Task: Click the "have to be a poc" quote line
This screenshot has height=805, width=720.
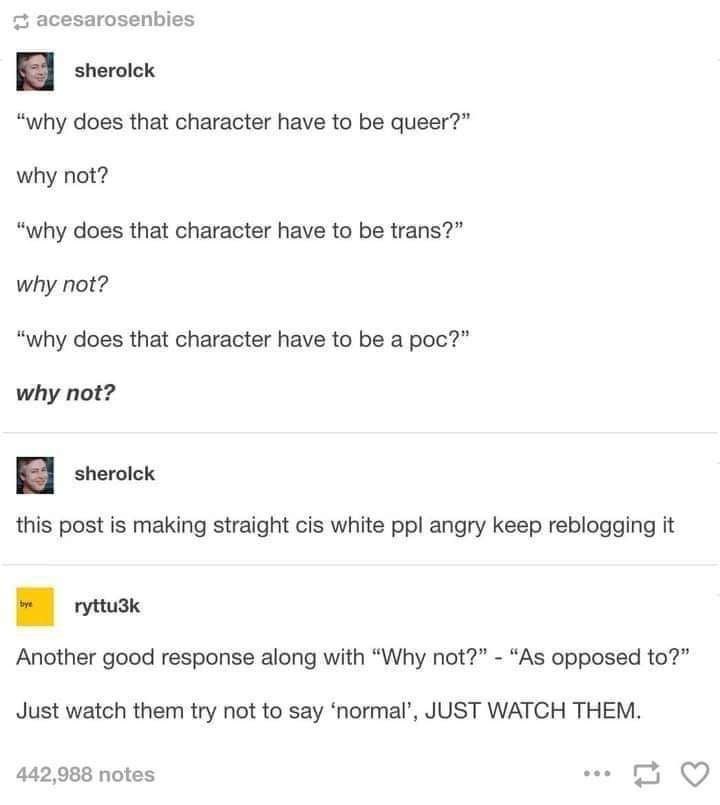Action: click(243, 340)
